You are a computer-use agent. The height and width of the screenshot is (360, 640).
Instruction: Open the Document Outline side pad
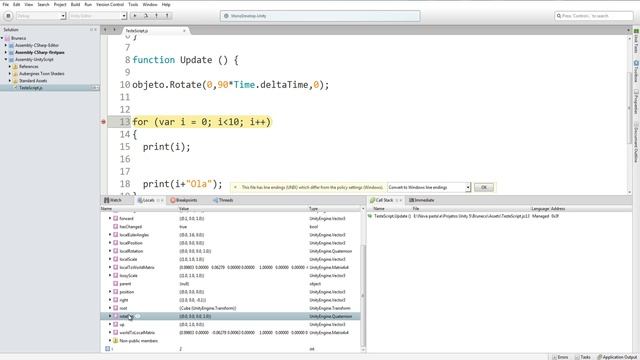[636, 142]
